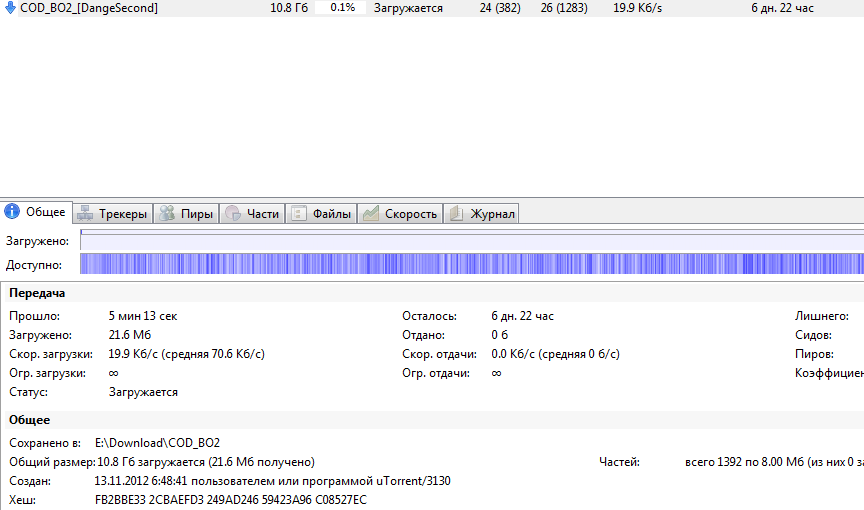Viewport: 864px width, 510px height.
Task: Click the Огр. загрузки infinity value
Action: 113,373
